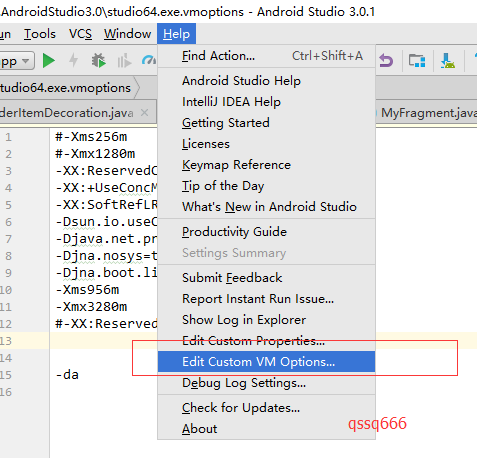Image resolution: width=477 pixels, height=458 pixels.
Task: Click -Djava.net line in editor
Action: pos(106,239)
